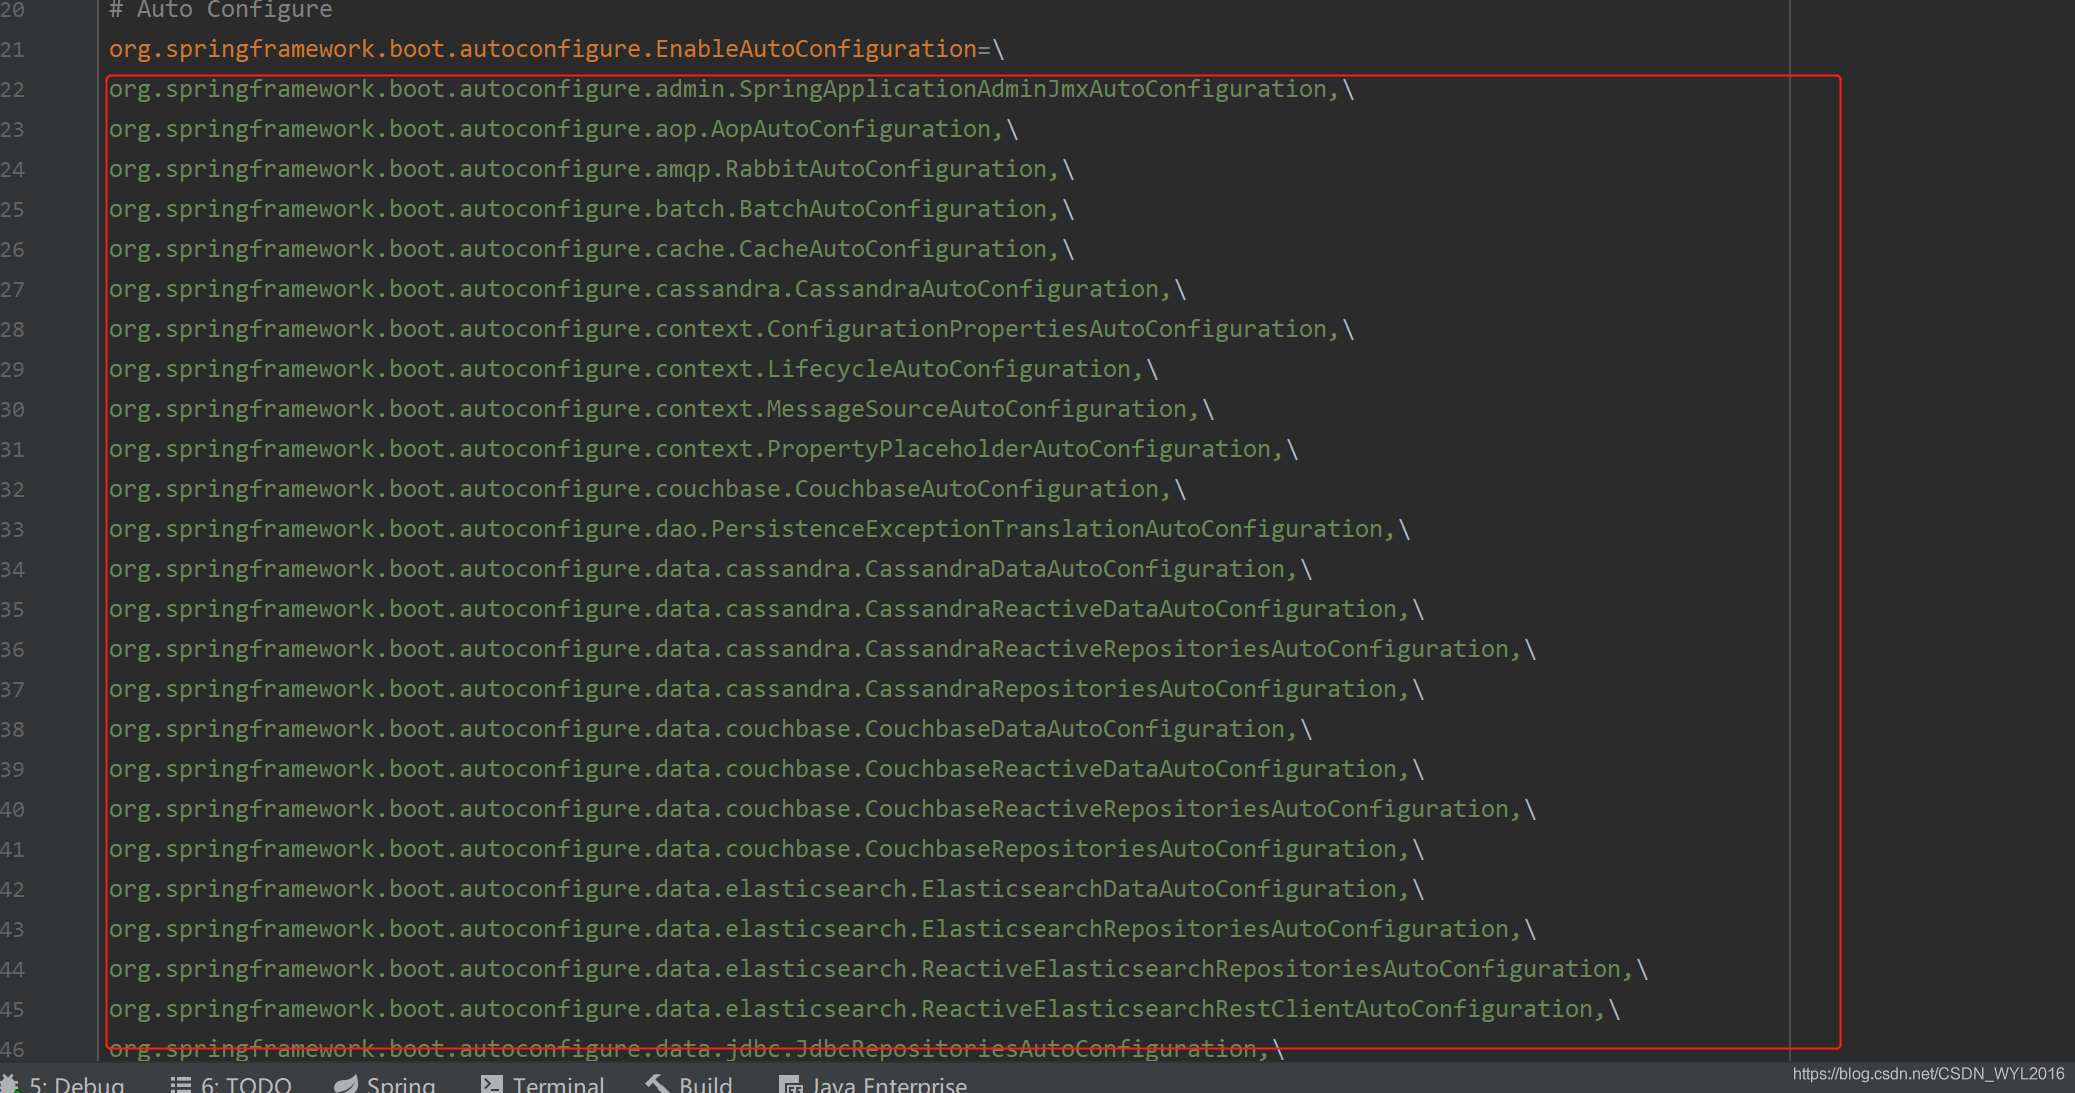Click the EnableAutoConfiguration key on line 21

tap(543, 49)
